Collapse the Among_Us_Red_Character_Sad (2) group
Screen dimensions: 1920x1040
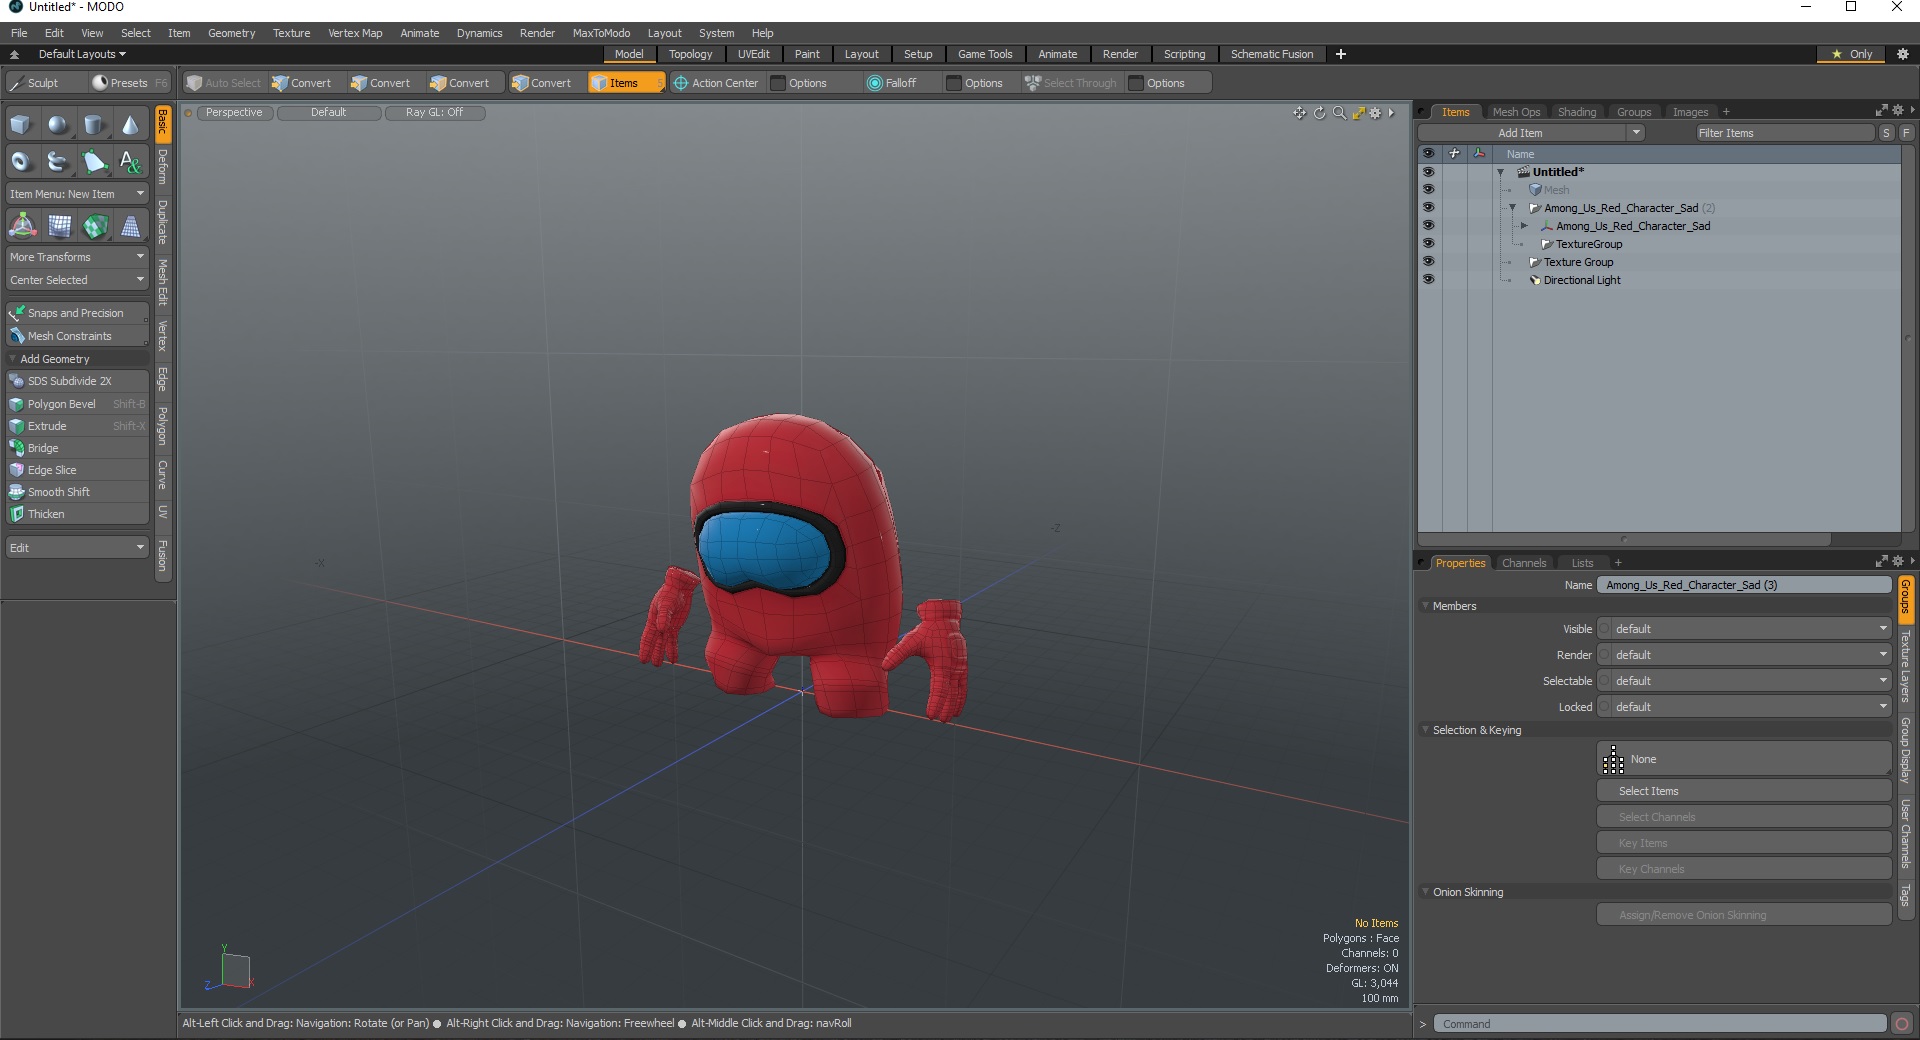click(1512, 208)
